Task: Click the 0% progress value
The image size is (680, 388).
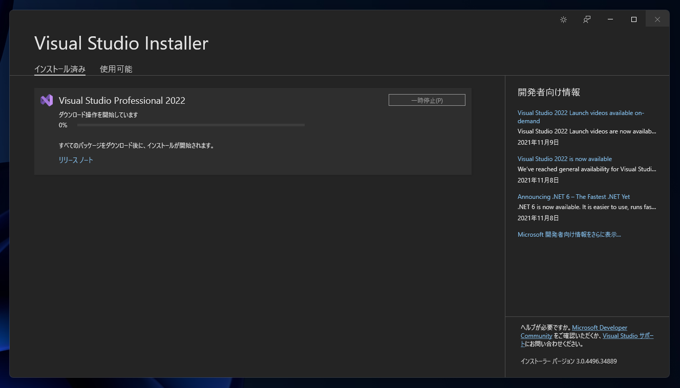Action: point(63,125)
